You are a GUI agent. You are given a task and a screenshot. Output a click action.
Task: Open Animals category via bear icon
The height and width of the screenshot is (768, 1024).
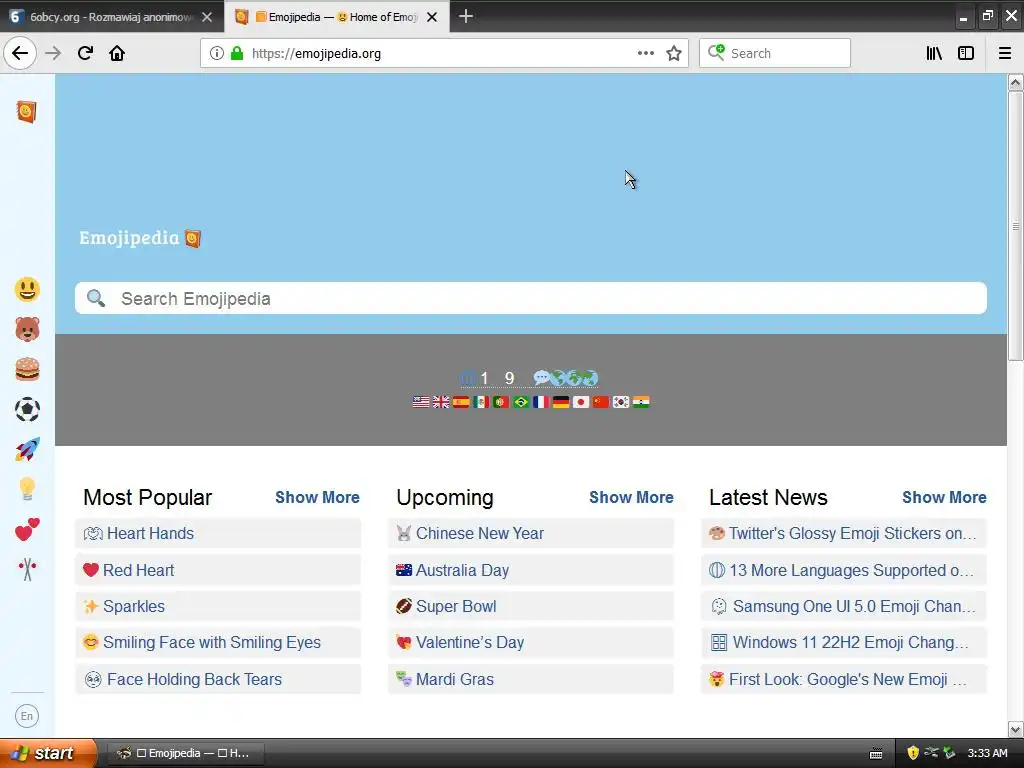(x=27, y=329)
